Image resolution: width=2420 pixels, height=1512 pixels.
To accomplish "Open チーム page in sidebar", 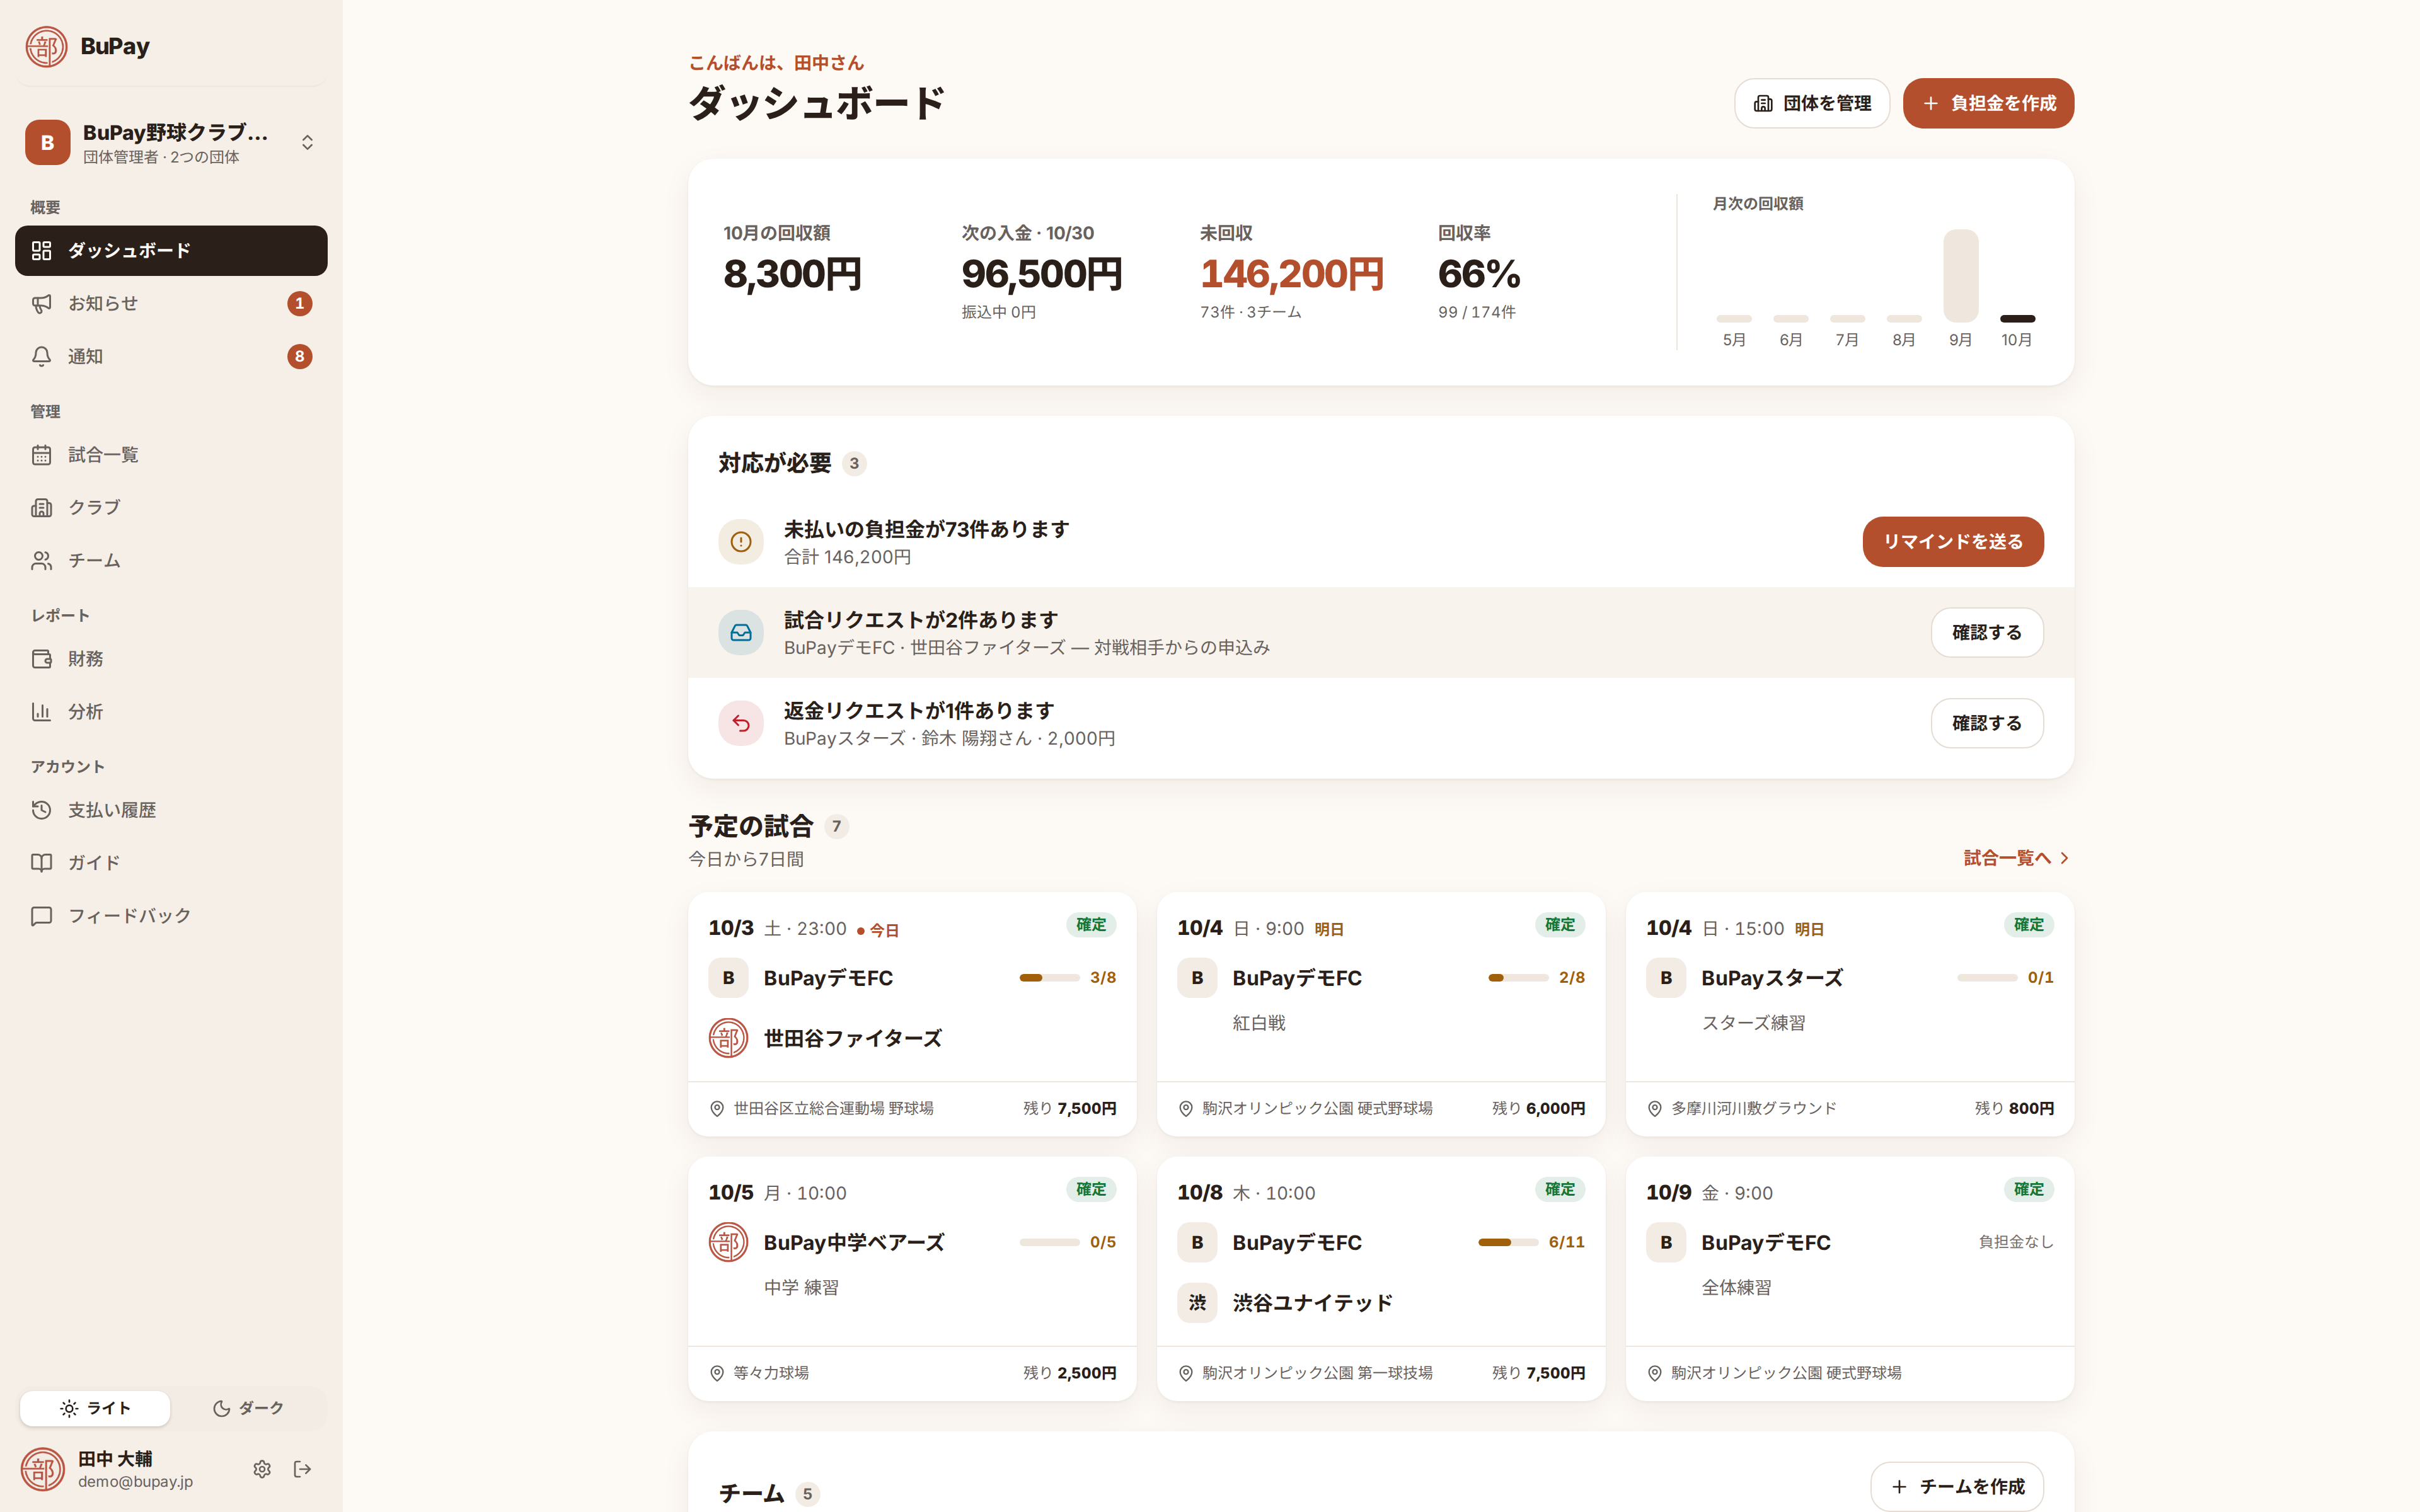I will tap(171, 560).
